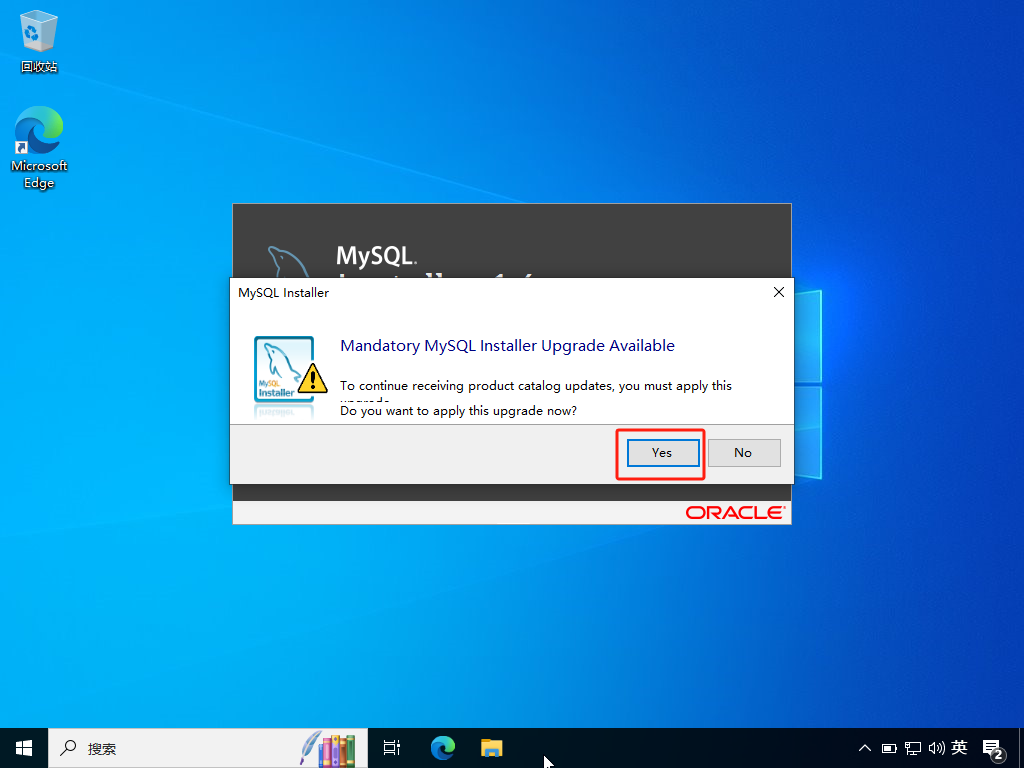Launch Microsoft Edge from the taskbar
Screen dimensions: 1024x768
pyautogui.click(x=443, y=748)
